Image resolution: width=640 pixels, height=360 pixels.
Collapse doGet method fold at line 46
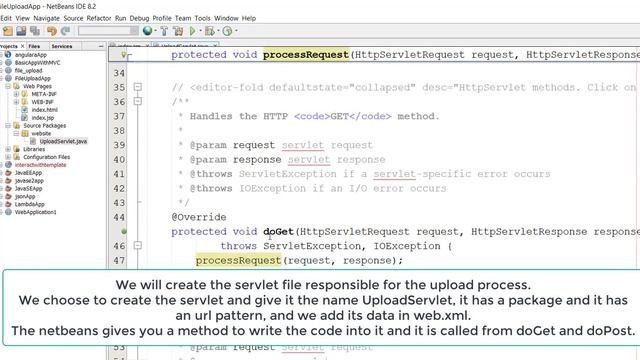[x=138, y=245]
